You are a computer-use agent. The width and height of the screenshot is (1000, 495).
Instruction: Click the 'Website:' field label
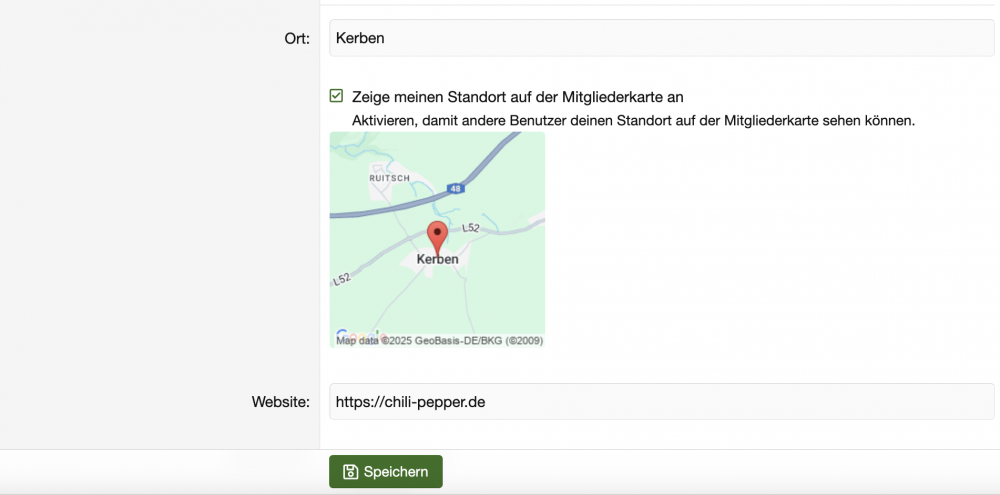tap(281, 402)
